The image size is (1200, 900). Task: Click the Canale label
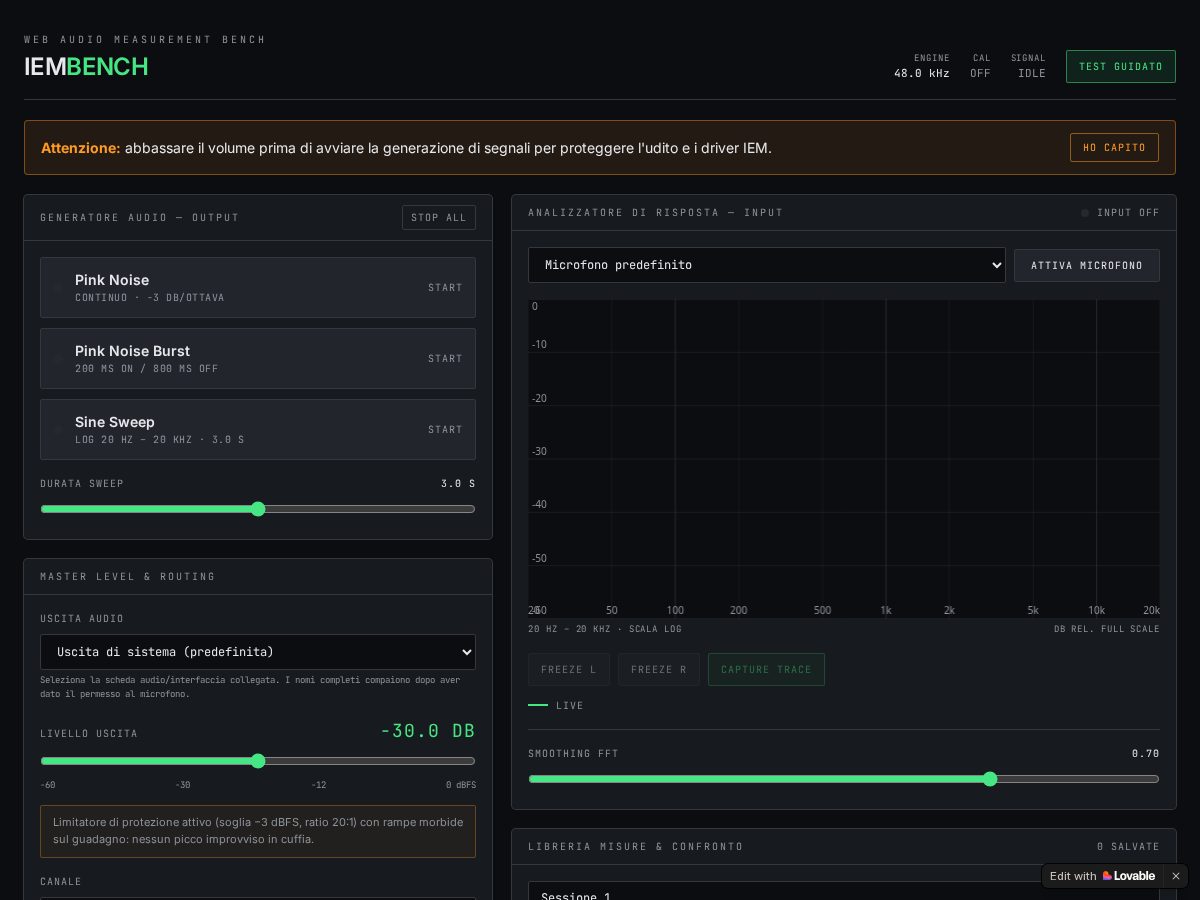(x=61, y=882)
